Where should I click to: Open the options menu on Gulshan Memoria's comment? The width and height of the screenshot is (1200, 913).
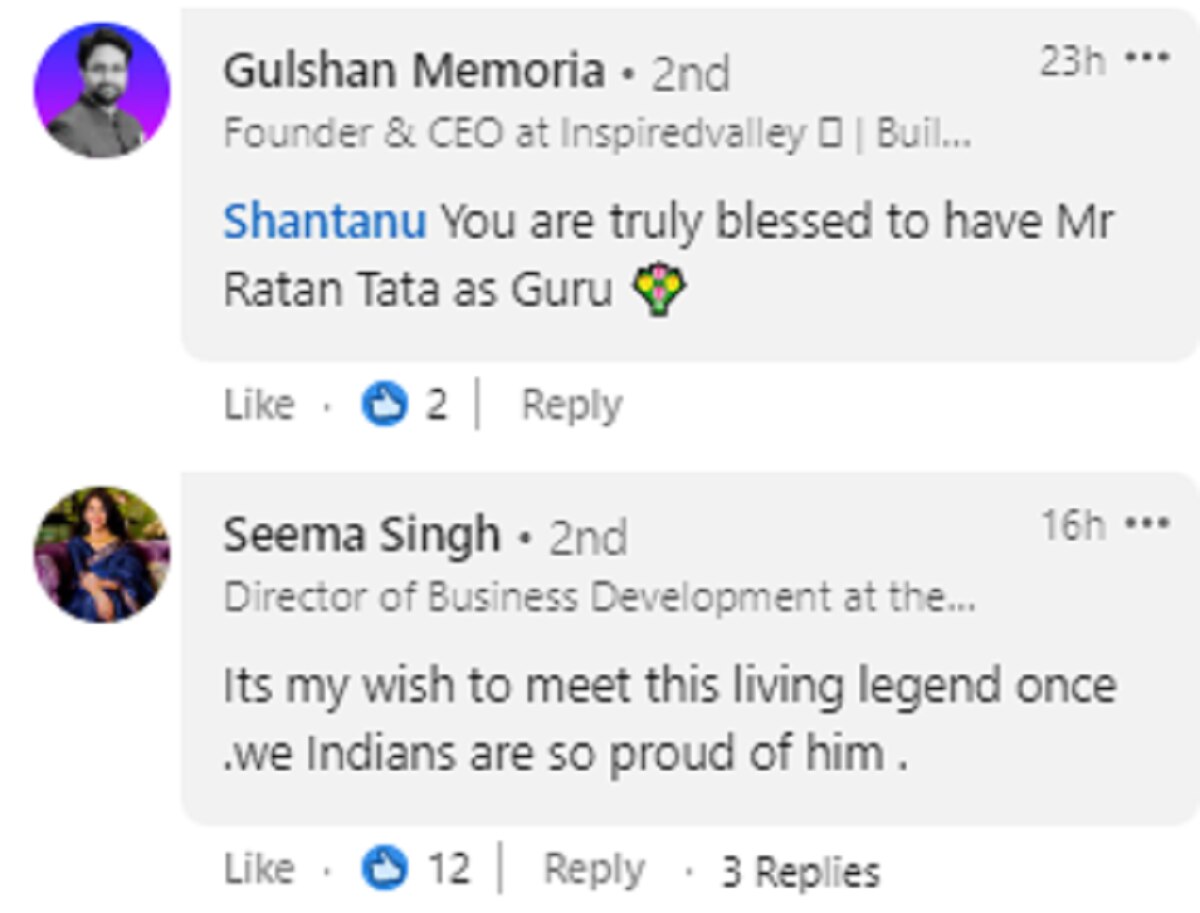click(1147, 58)
